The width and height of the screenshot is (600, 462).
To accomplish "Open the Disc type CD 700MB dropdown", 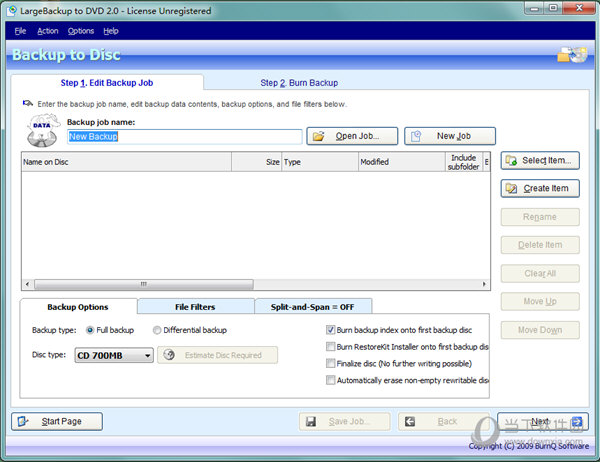I will point(114,355).
